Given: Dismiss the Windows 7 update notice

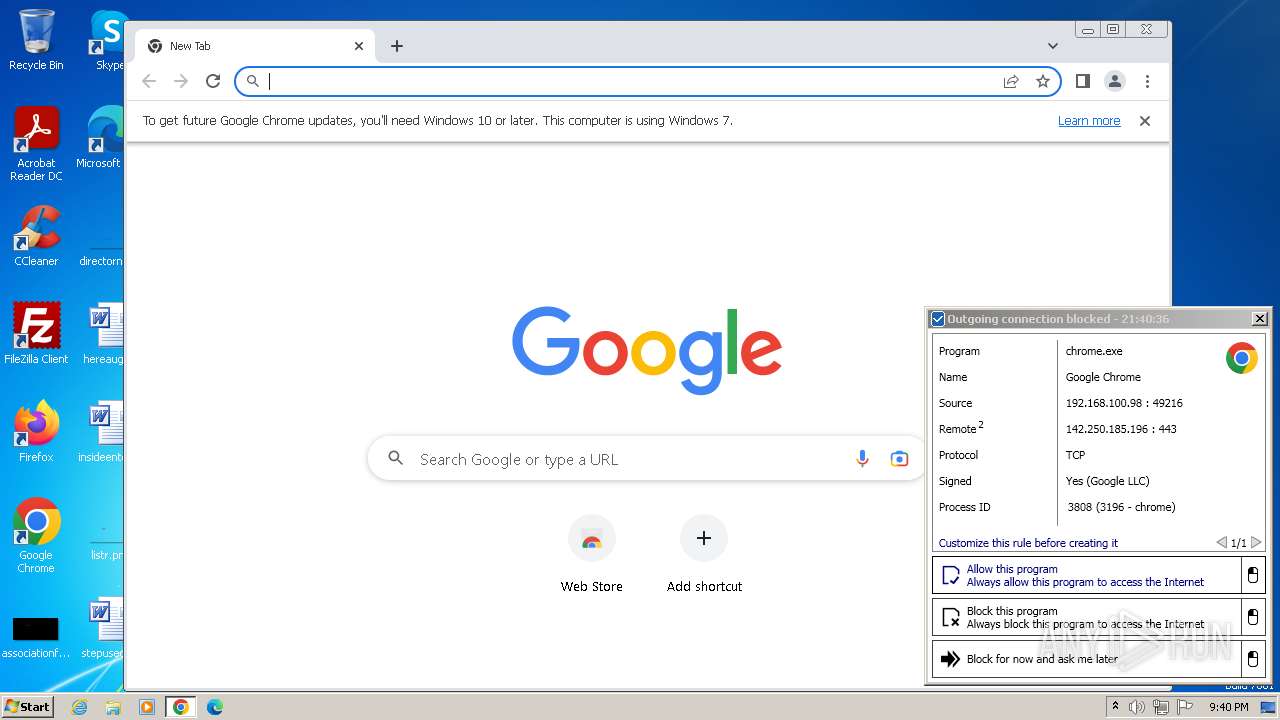Looking at the screenshot, I should point(1145,121).
